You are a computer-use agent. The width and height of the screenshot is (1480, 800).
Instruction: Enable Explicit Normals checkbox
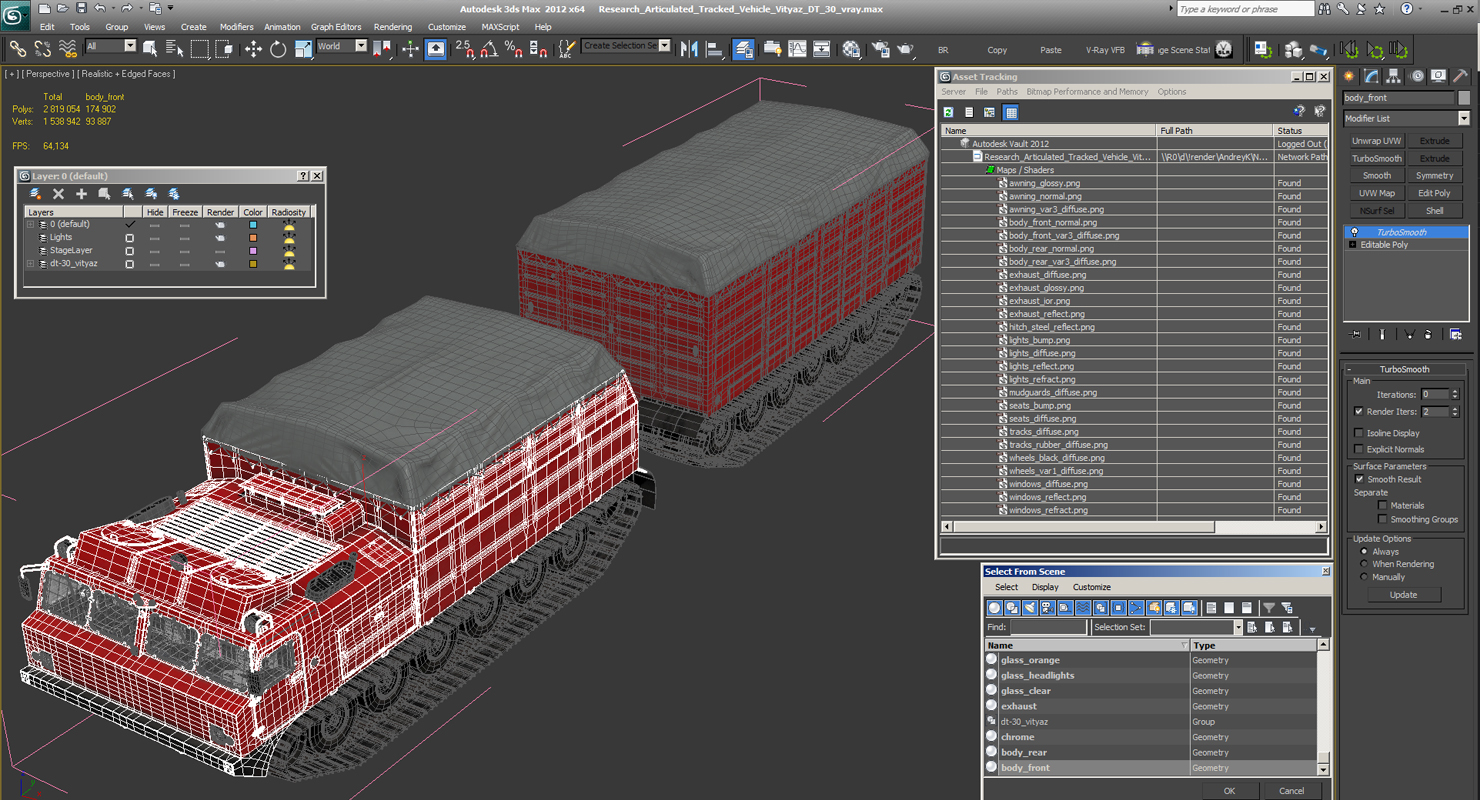(1358, 449)
